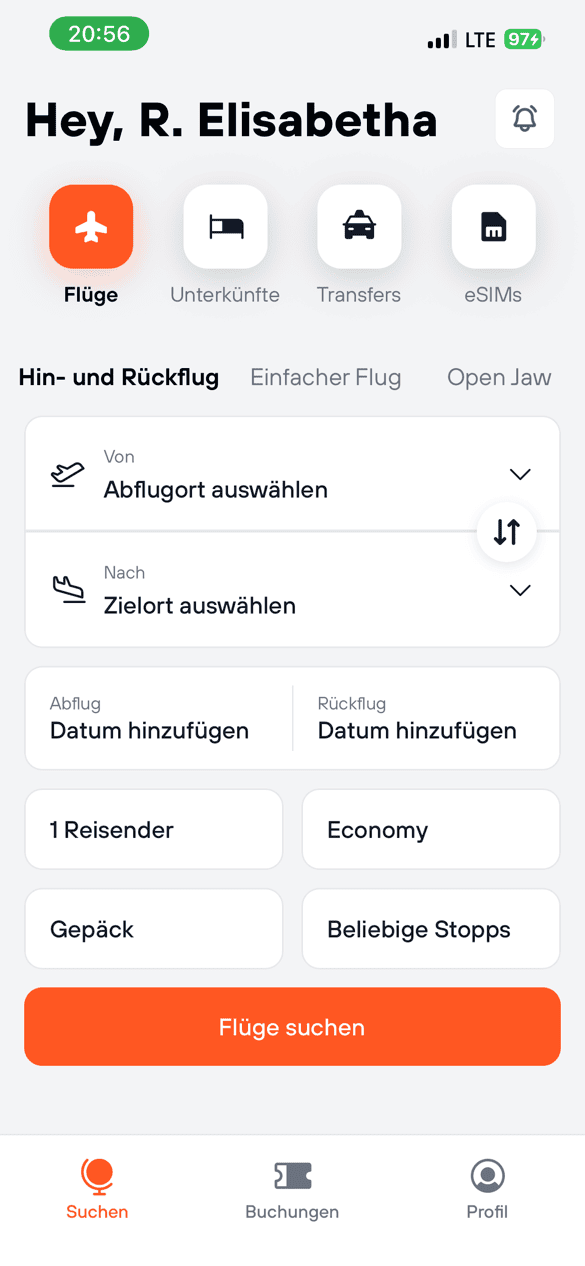
Task: Open notifications via the bell icon
Action: pos(524,118)
